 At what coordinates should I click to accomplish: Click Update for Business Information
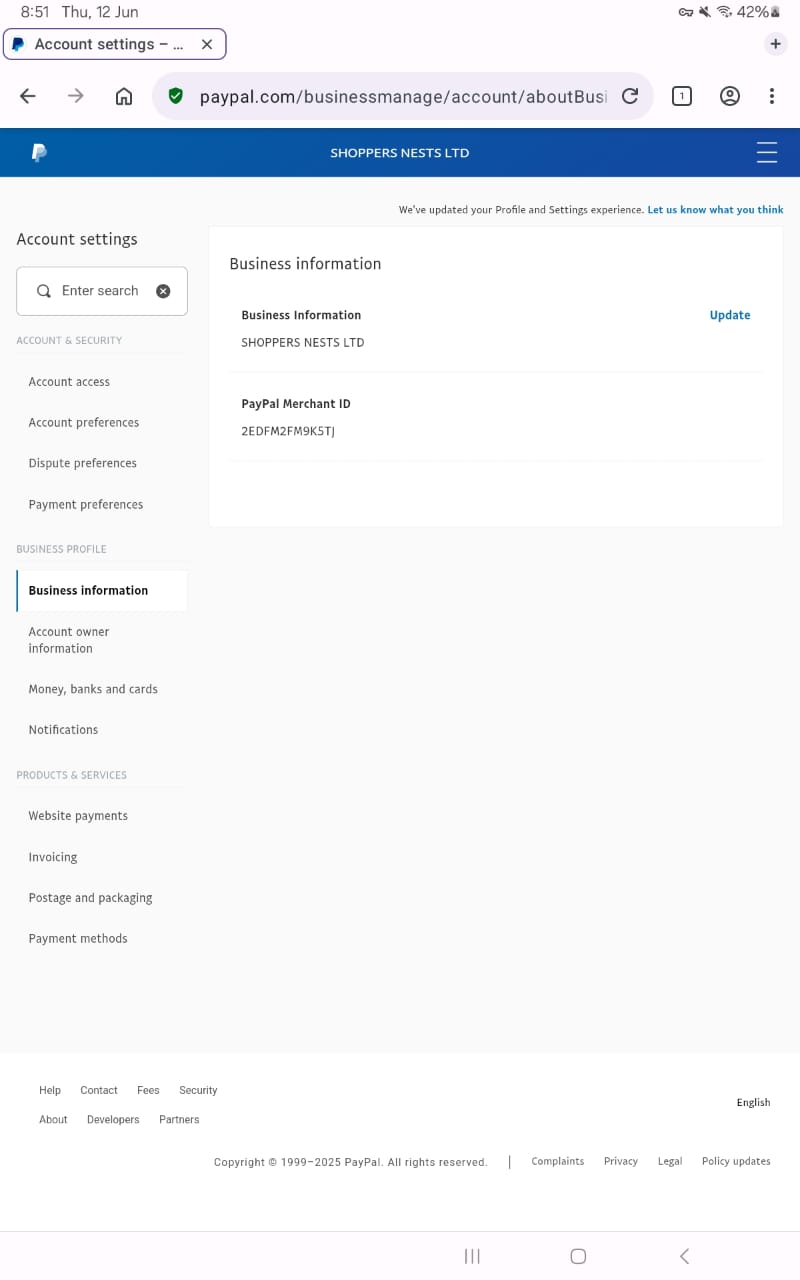[x=729, y=315]
